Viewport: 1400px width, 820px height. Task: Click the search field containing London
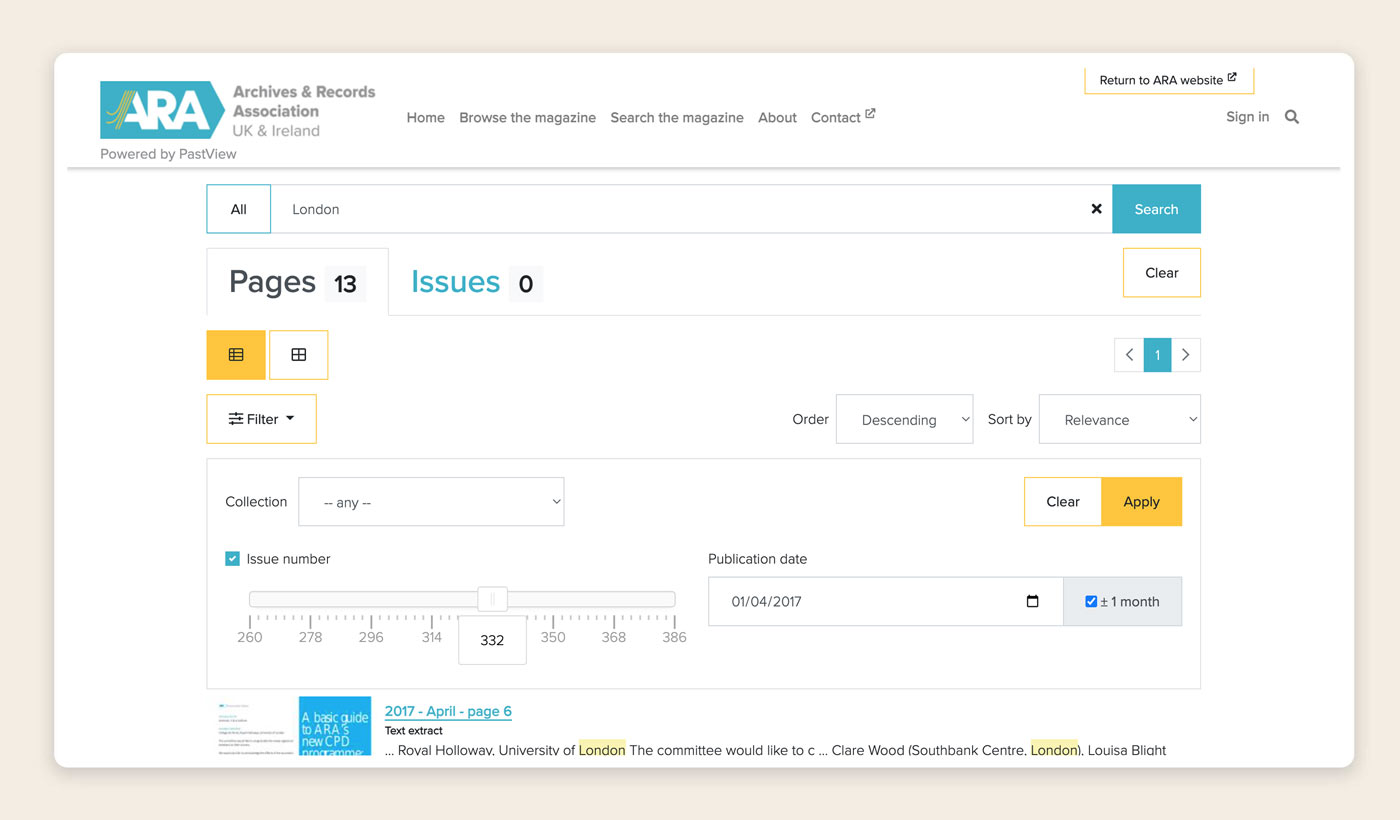680,209
